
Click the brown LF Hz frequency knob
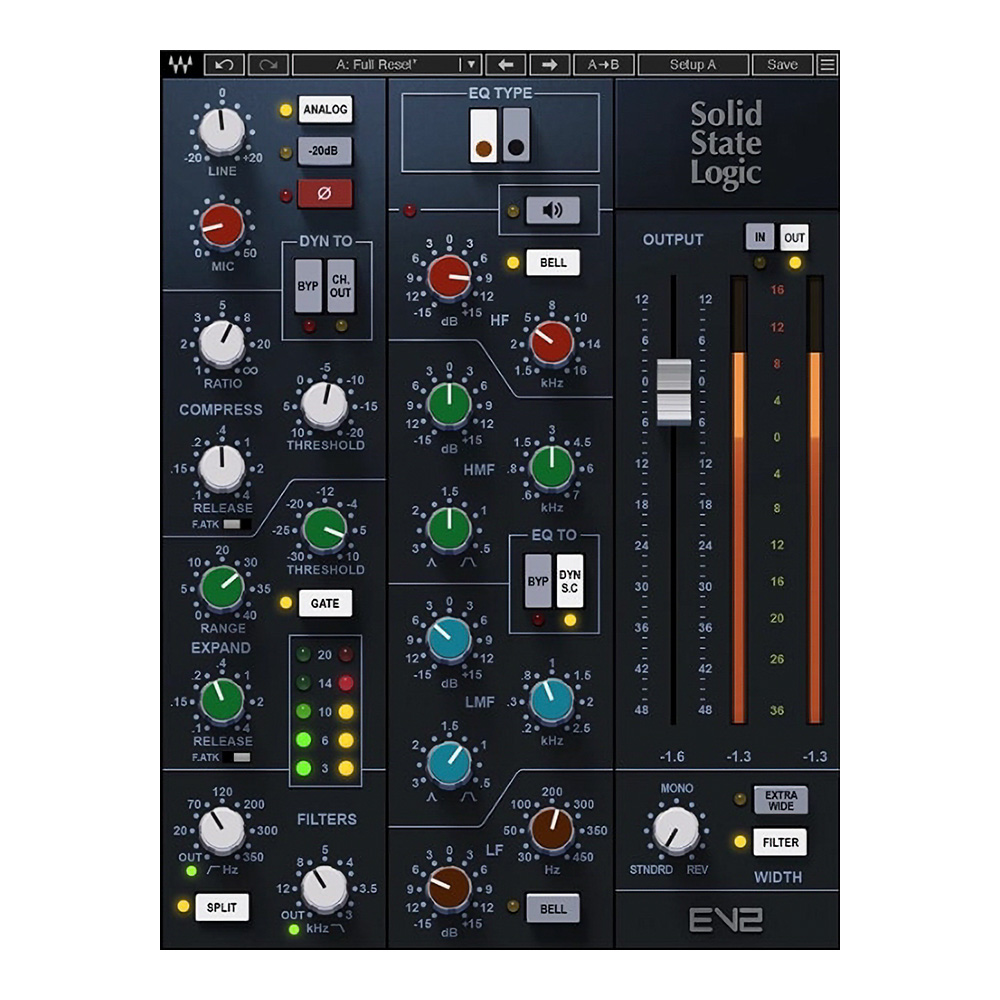pos(552,829)
